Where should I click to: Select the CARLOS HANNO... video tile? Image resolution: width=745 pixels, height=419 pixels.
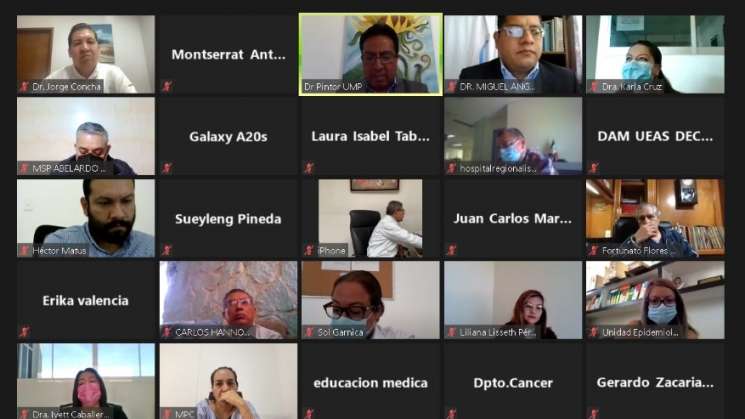click(229, 300)
